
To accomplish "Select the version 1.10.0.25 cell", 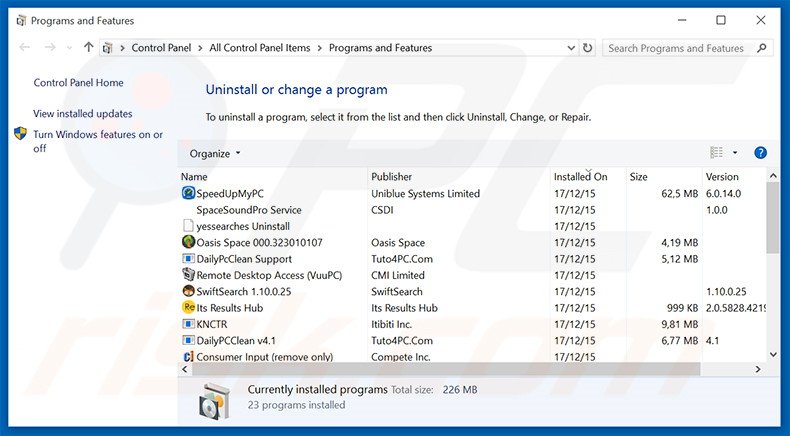I will tap(726, 291).
